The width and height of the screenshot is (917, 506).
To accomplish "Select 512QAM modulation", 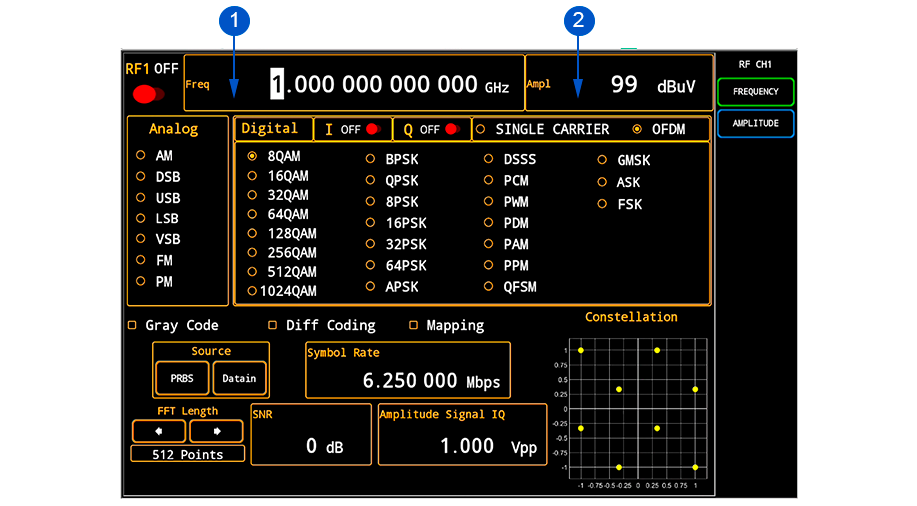I will pyautogui.click(x=252, y=271).
